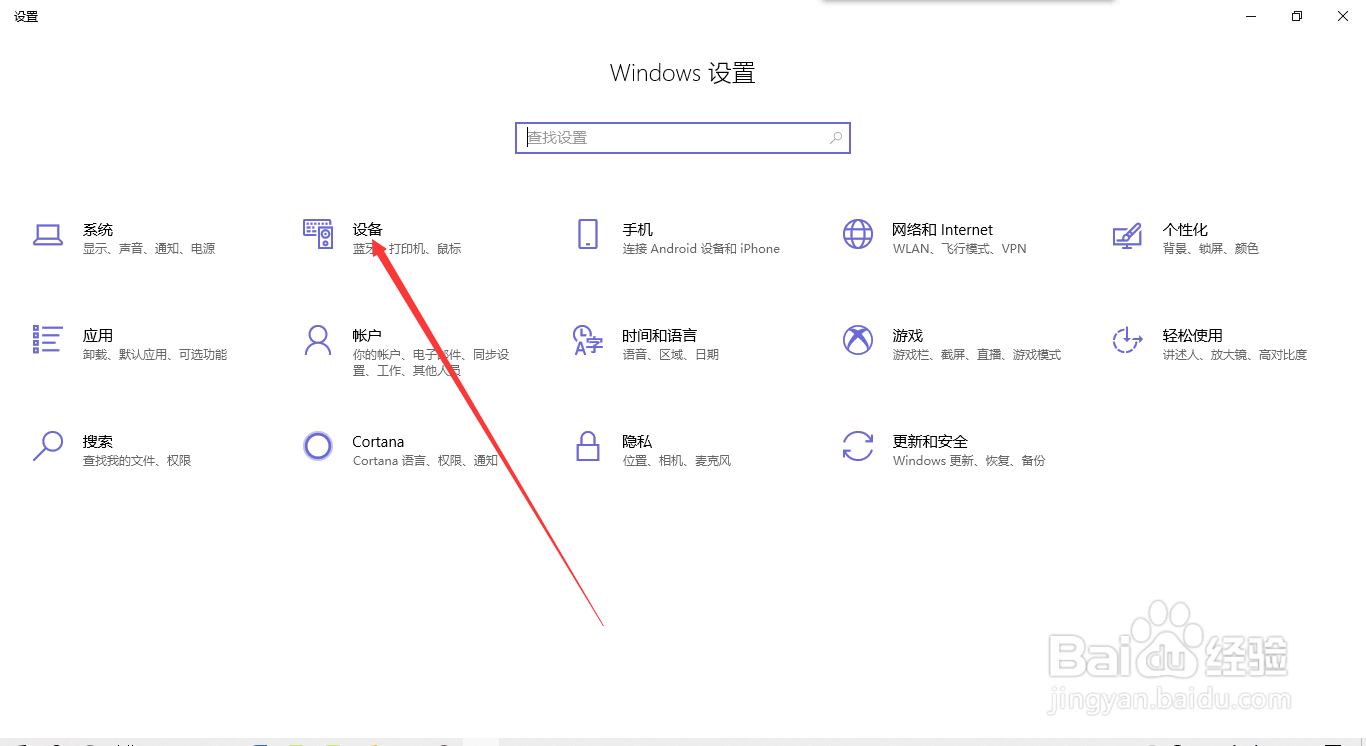This screenshot has width=1366, height=746.
Task: Click the 设备 keyboard and speaker icon
Action: [318, 235]
